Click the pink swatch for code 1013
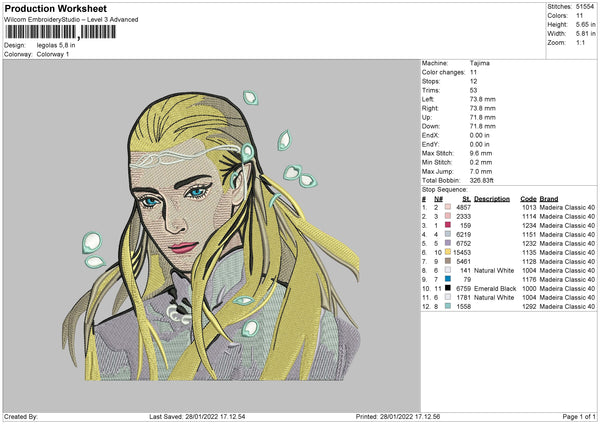The height and width of the screenshot is (424, 600). [448, 207]
